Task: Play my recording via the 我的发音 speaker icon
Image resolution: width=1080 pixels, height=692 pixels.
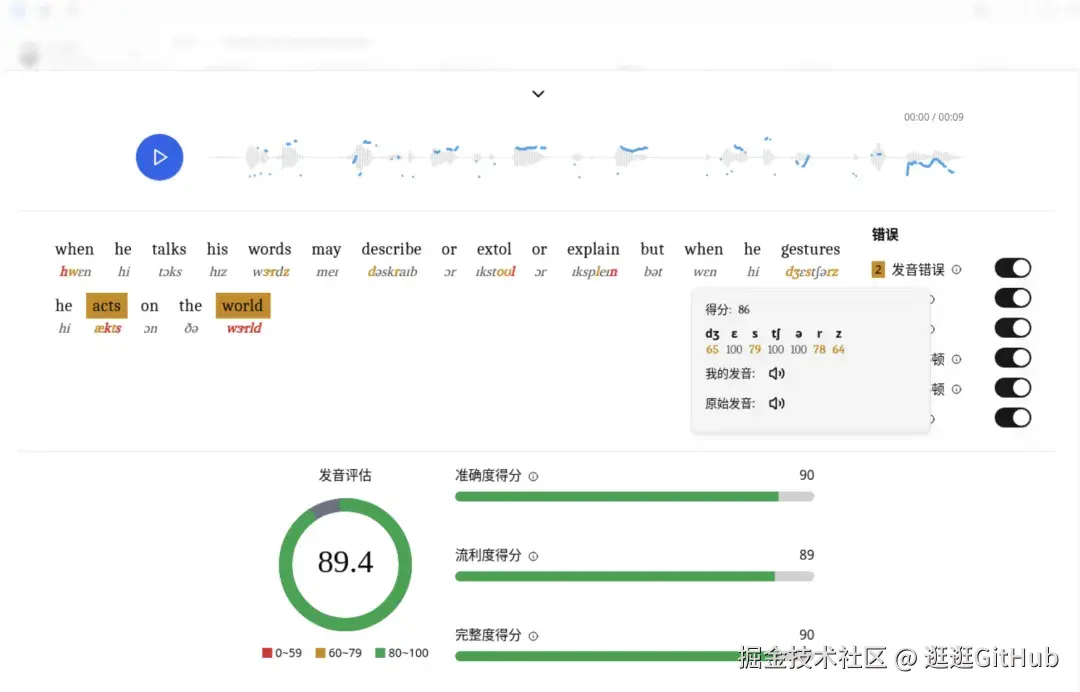Action: (x=776, y=372)
